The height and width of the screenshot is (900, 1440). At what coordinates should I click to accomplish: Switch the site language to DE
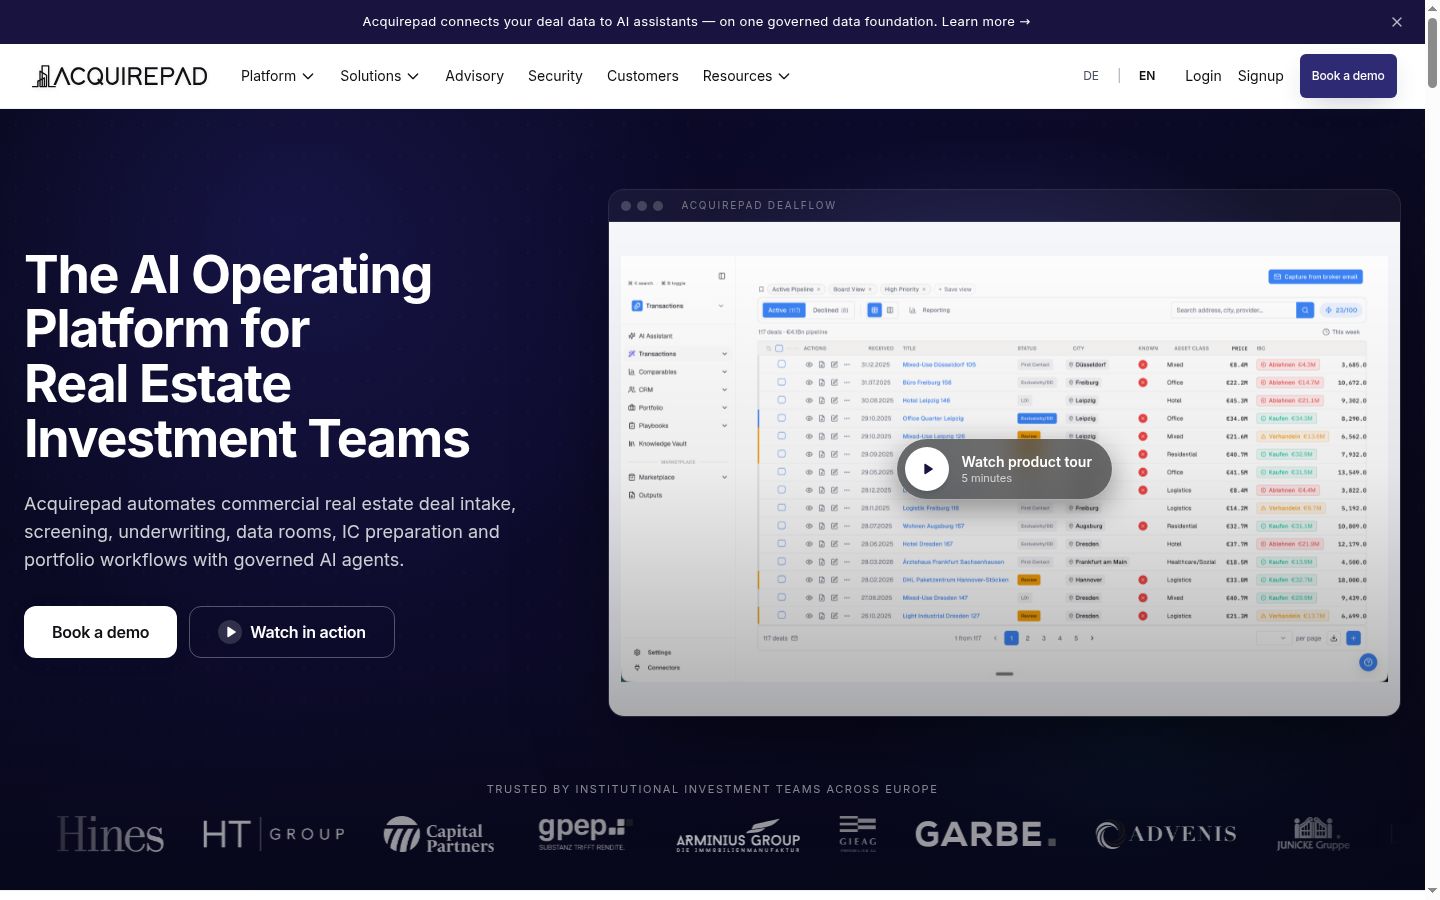(x=1091, y=76)
